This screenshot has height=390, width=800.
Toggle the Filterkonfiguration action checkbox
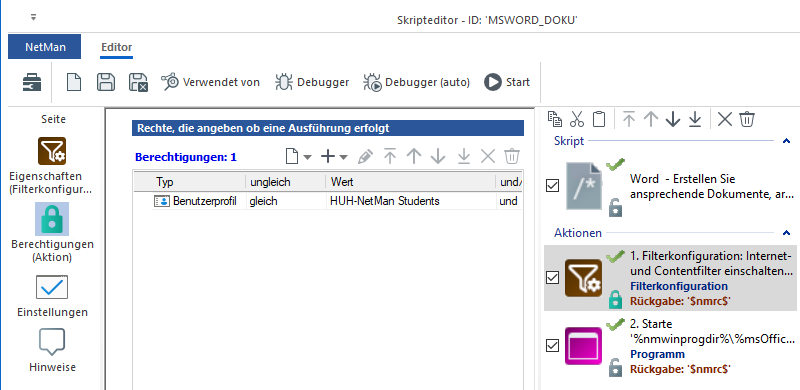point(552,278)
